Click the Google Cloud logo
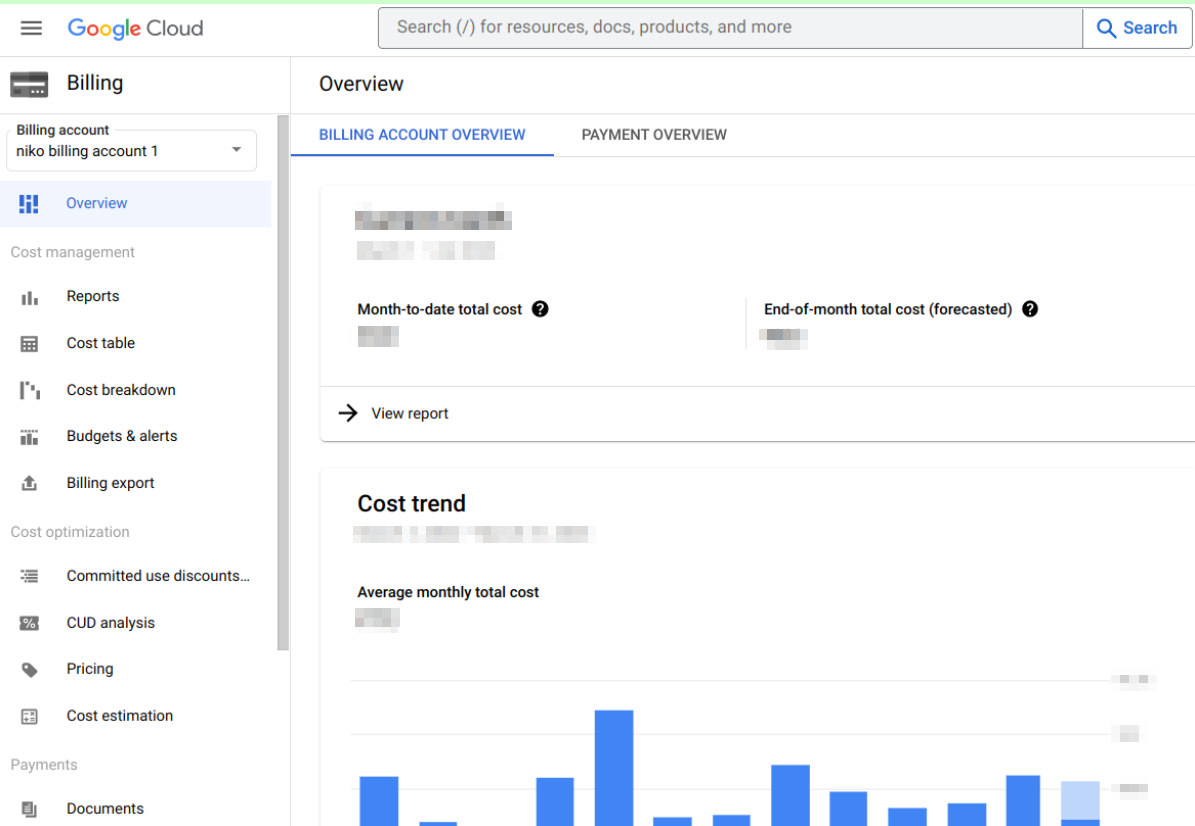The image size is (1195, 826). click(136, 28)
